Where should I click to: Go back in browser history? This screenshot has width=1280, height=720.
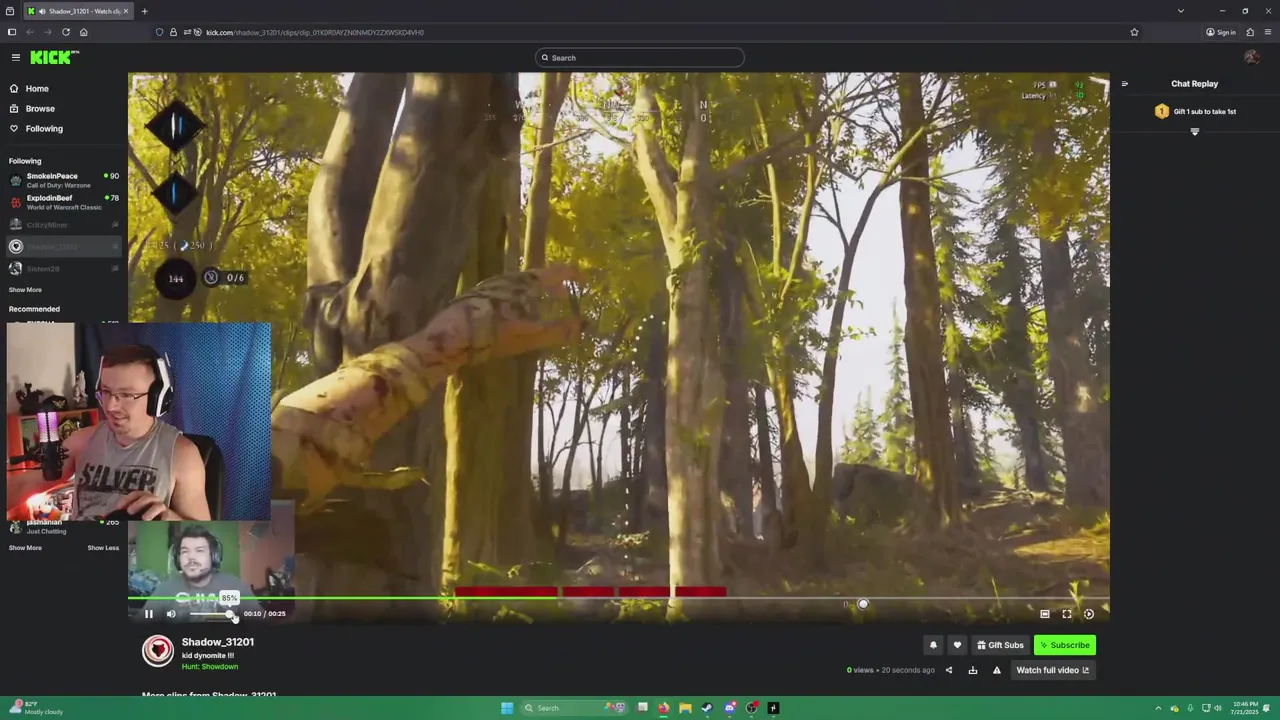[x=29, y=32]
